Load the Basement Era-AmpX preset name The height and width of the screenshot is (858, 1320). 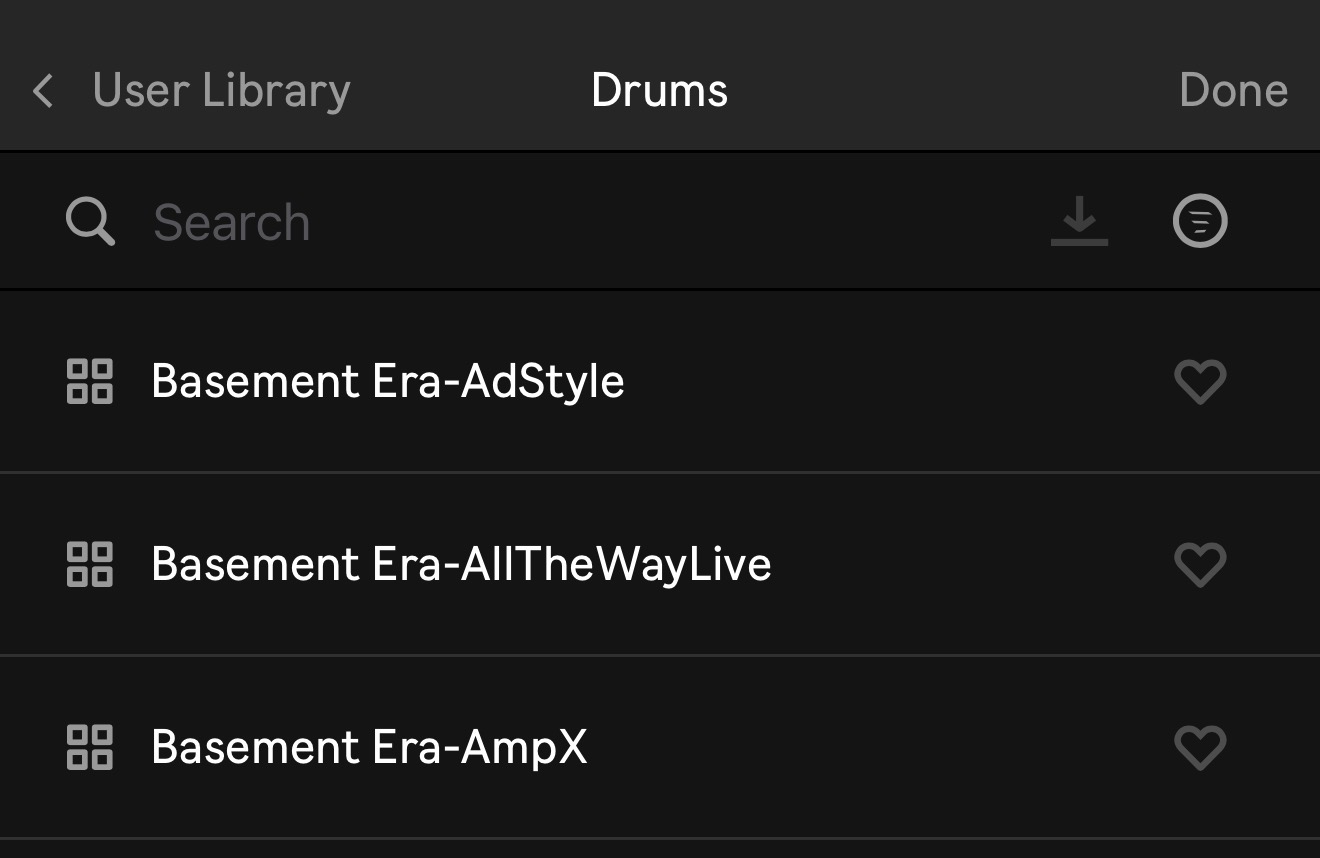coord(369,747)
